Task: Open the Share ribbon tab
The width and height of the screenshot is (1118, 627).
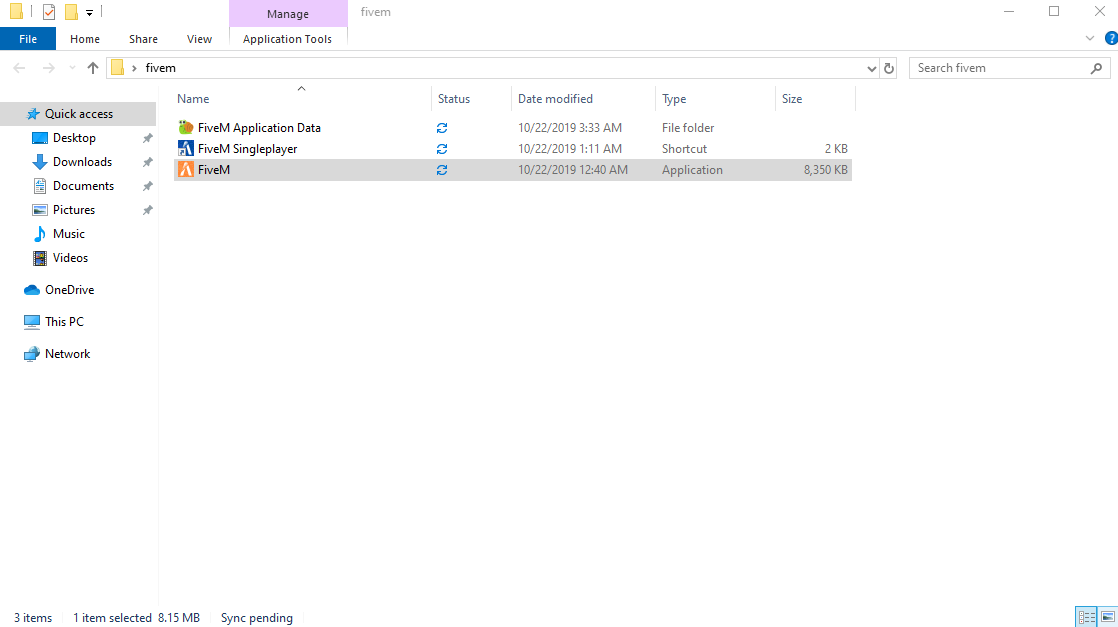Action: coord(143,39)
